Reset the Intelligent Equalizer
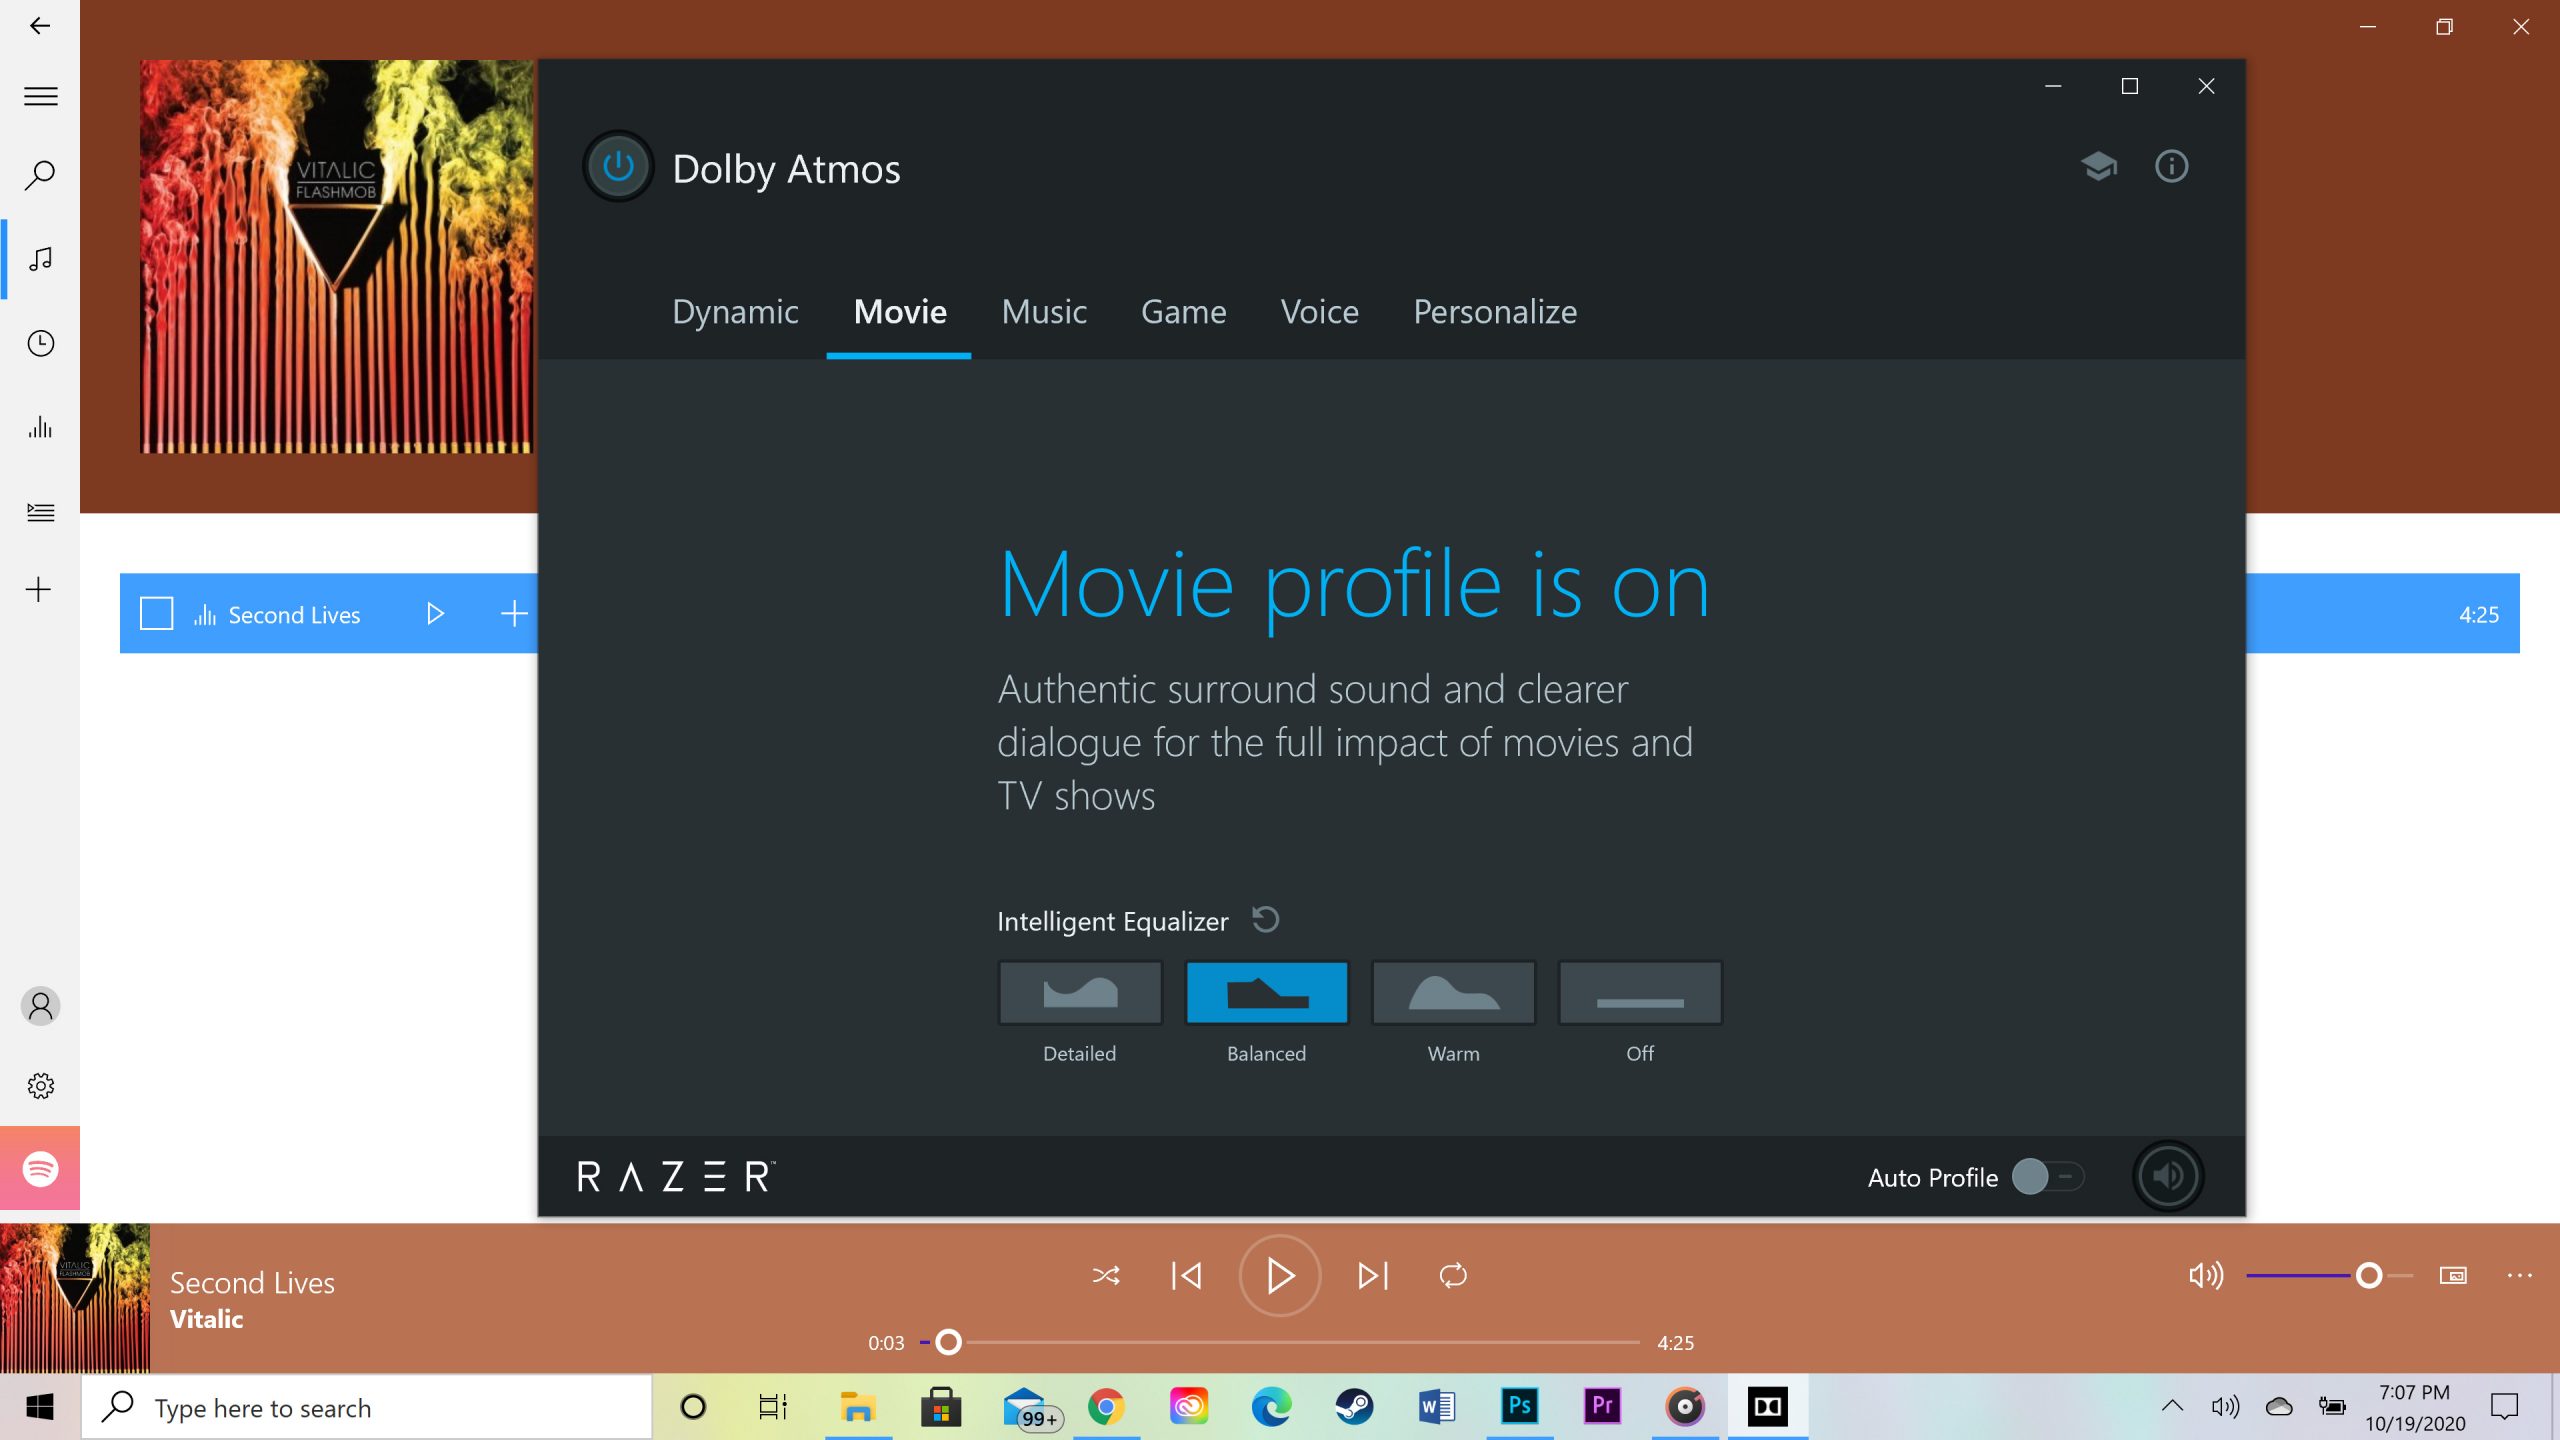Viewport: 2560px width, 1440px height. coord(1266,919)
